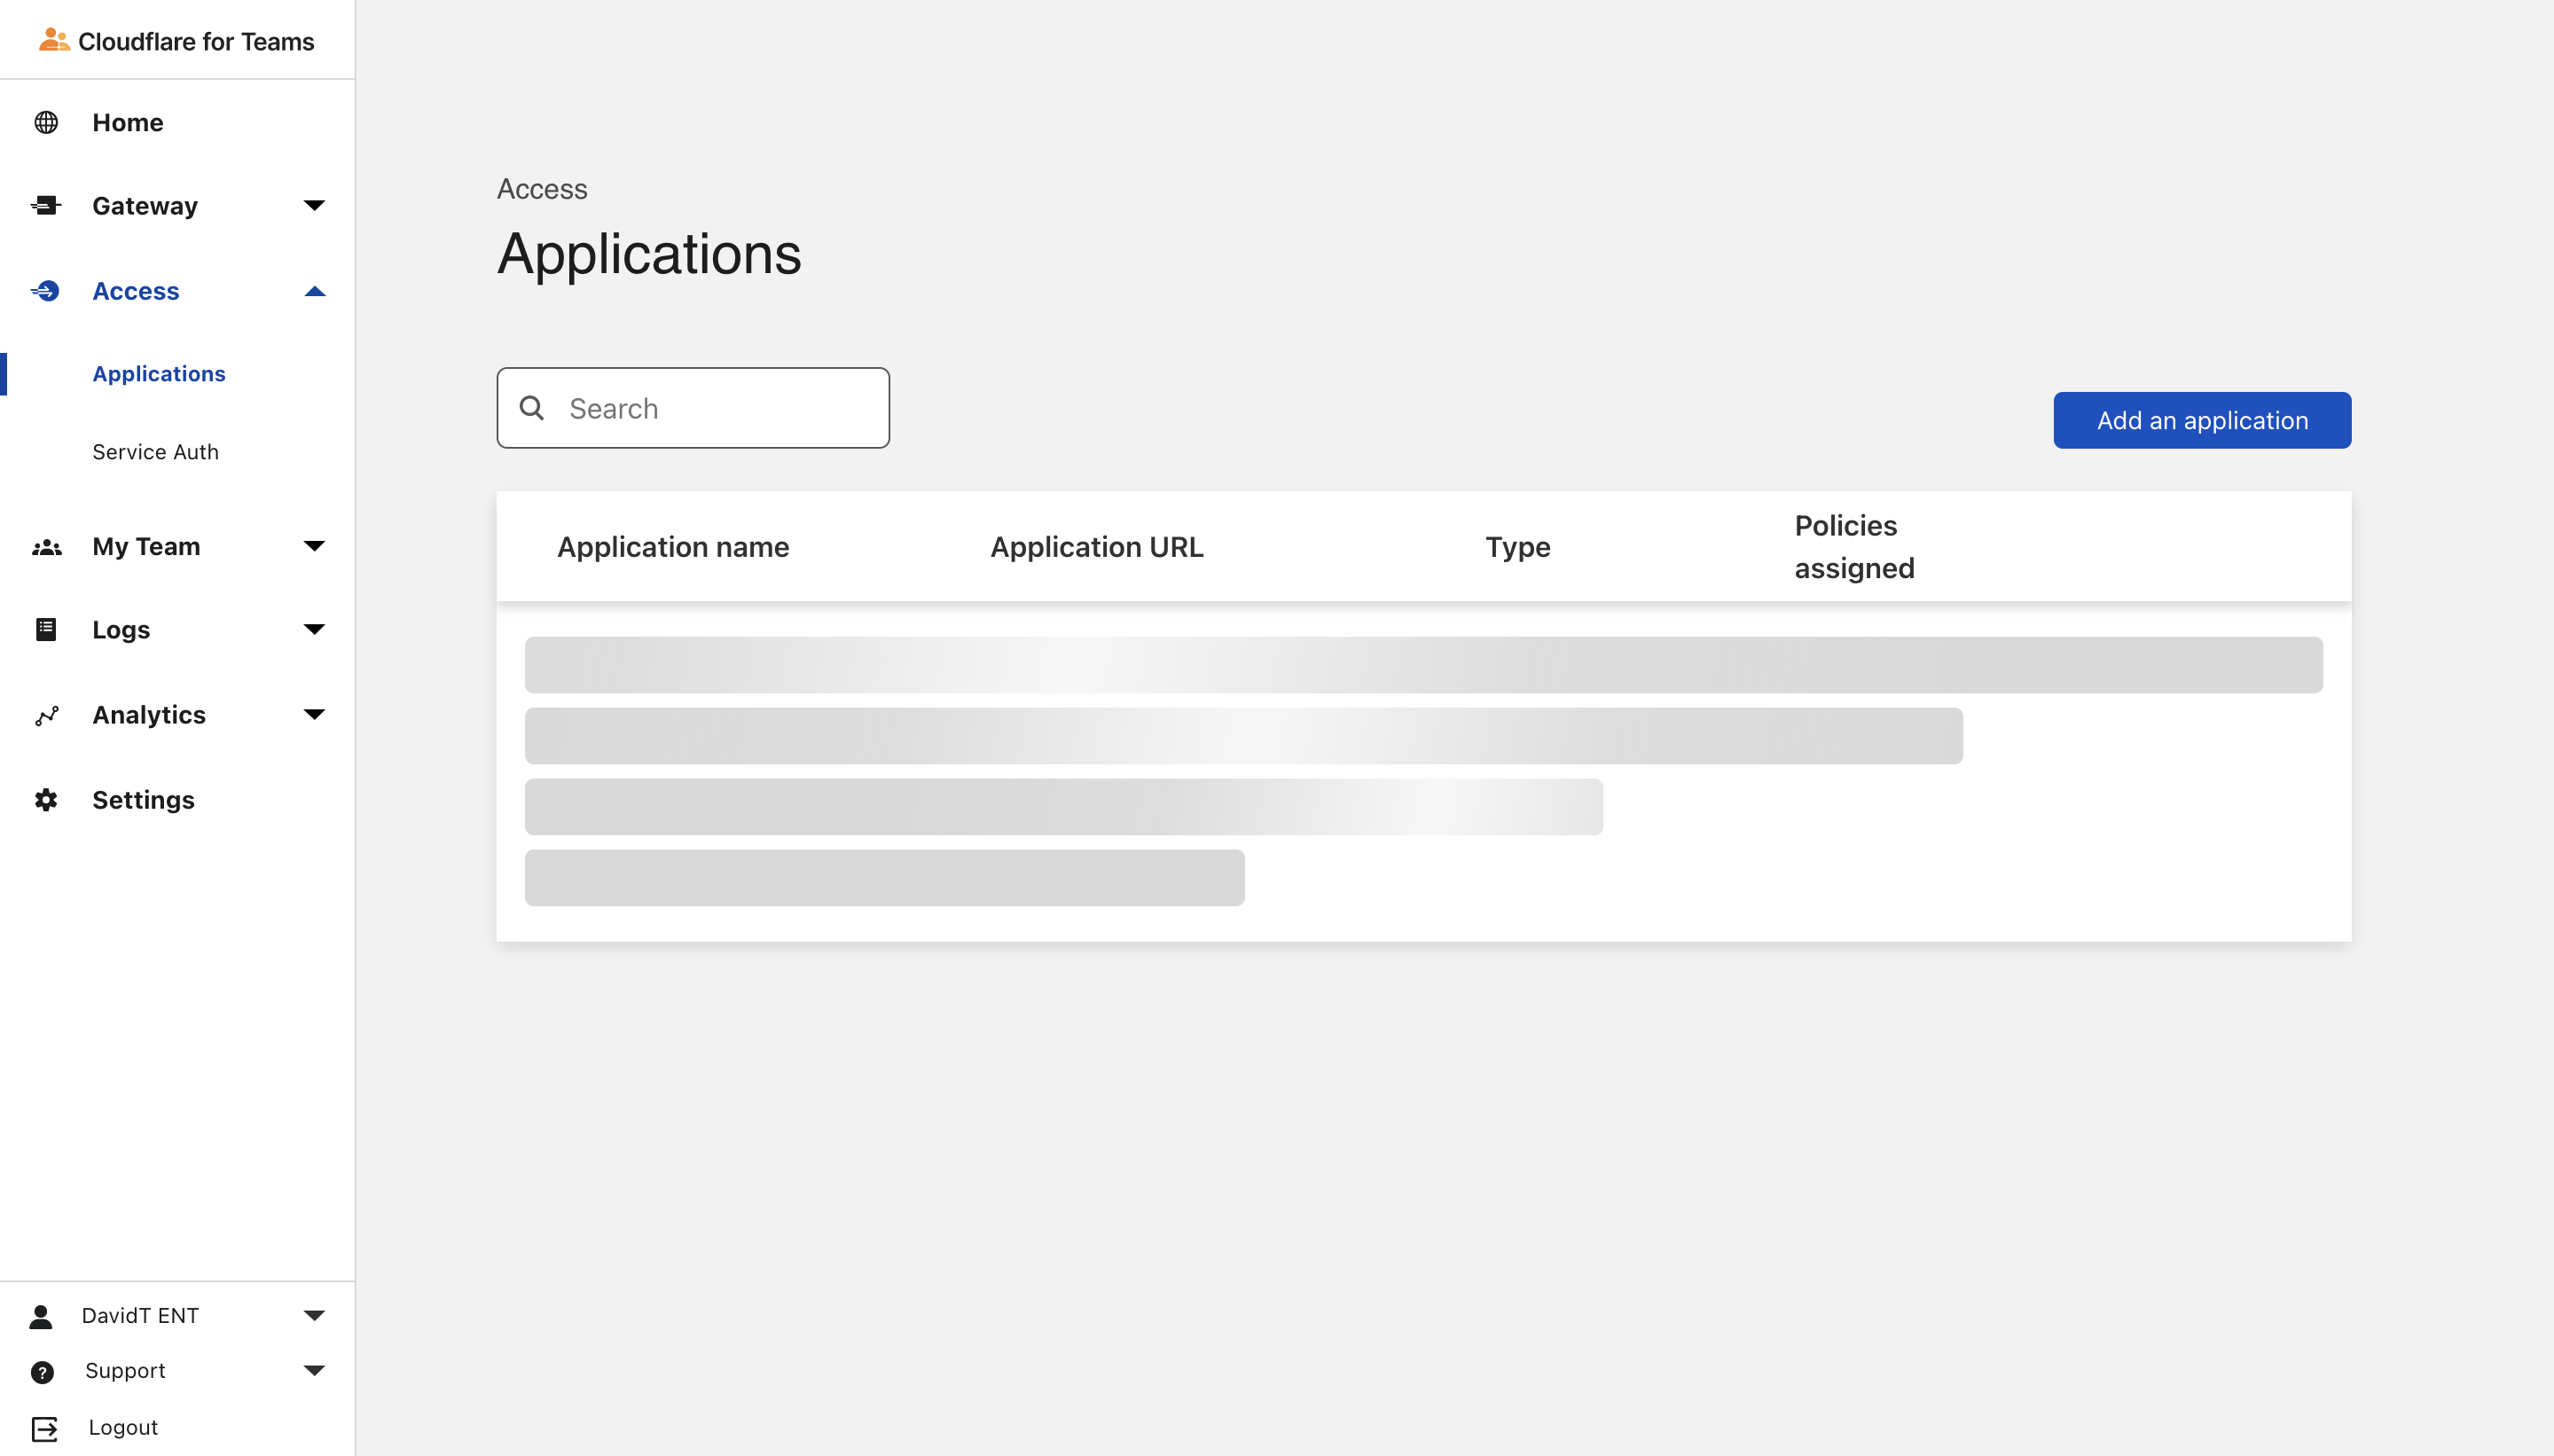Viewport: 2554px width, 1456px height.
Task: Select Service Auth in the sidebar
Action: 155,451
